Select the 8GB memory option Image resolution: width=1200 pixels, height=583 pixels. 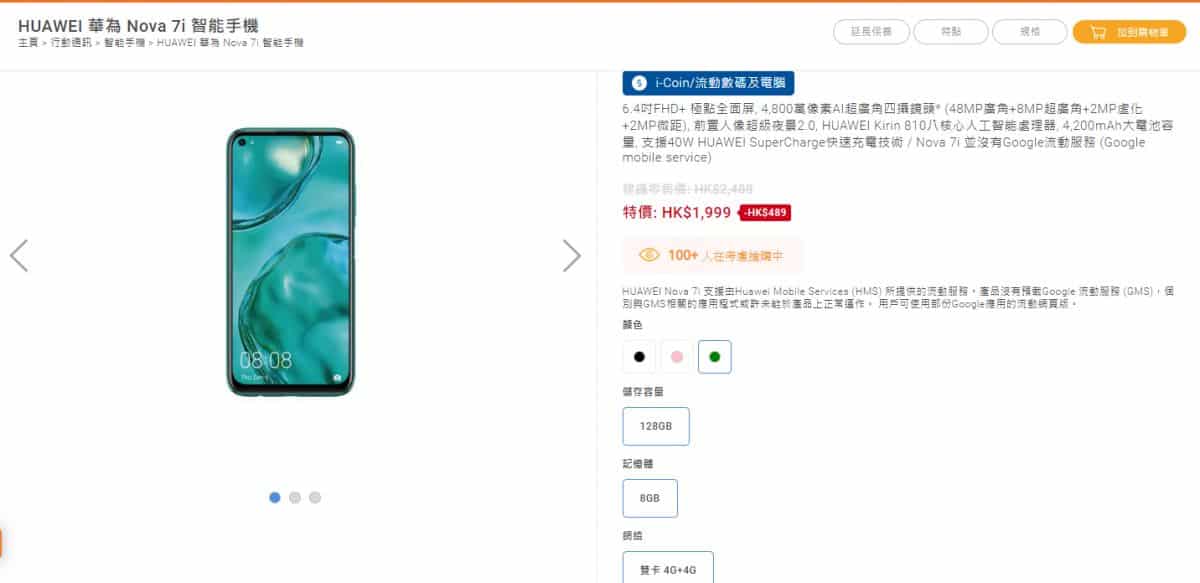click(x=650, y=498)
